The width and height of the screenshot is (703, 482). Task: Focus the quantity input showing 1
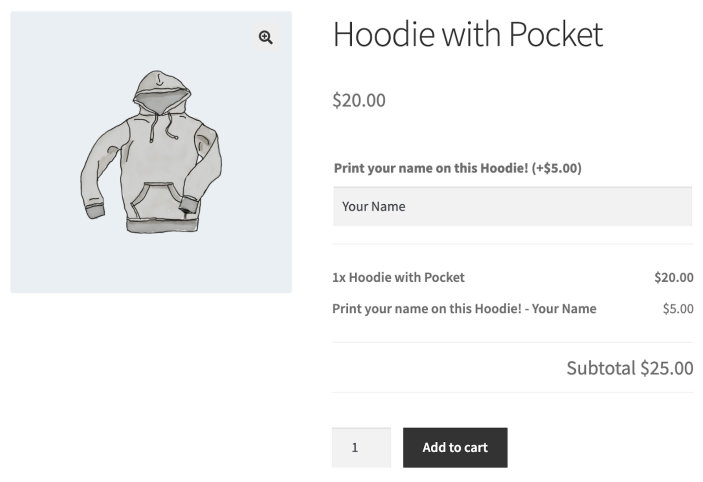(361, 447)
